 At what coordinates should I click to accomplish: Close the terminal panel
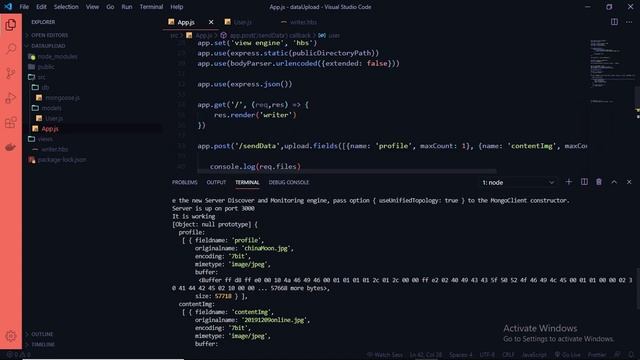pos(629,182)
